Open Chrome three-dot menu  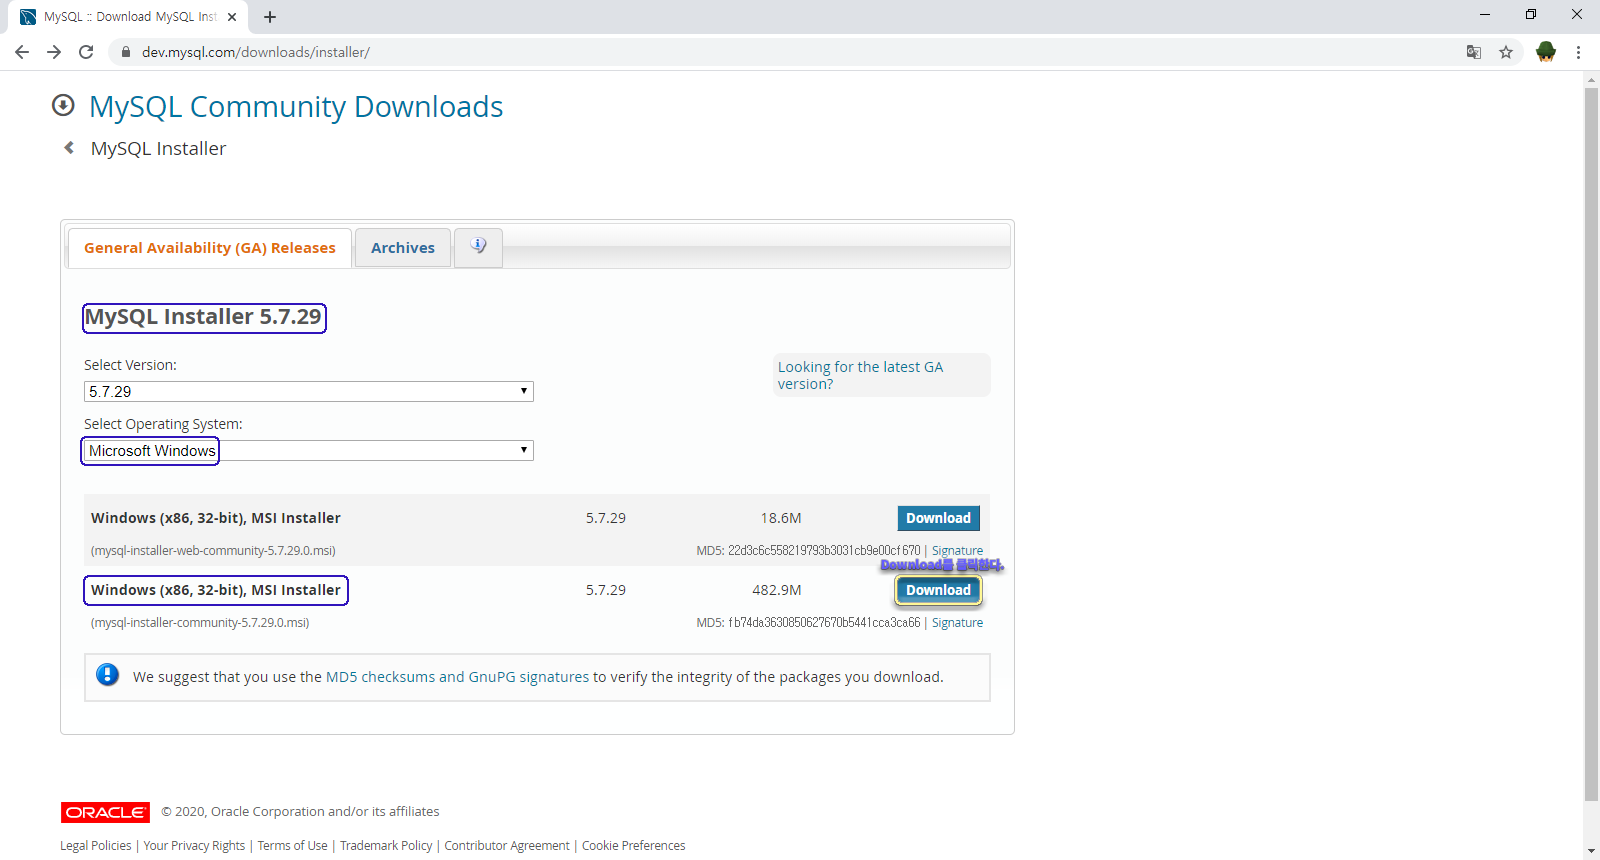(1578, 52)
